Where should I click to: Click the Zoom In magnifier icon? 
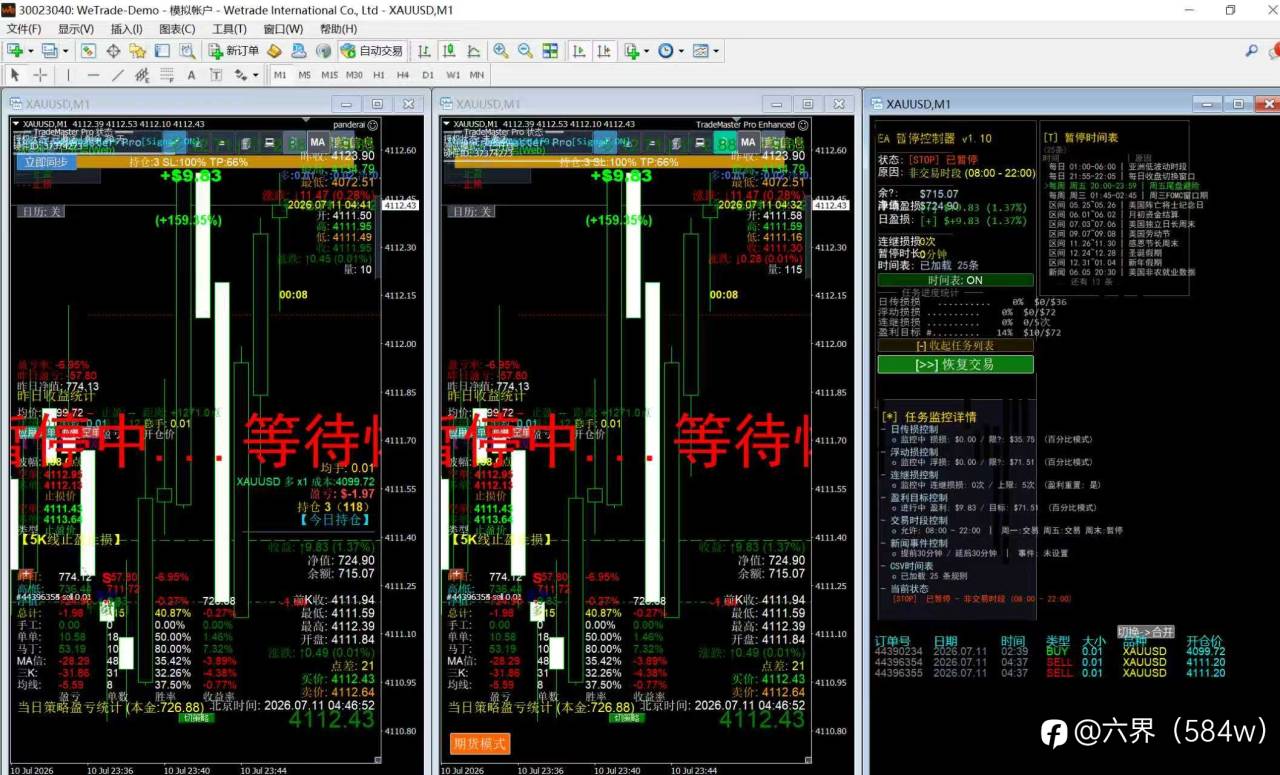point(500,51)
